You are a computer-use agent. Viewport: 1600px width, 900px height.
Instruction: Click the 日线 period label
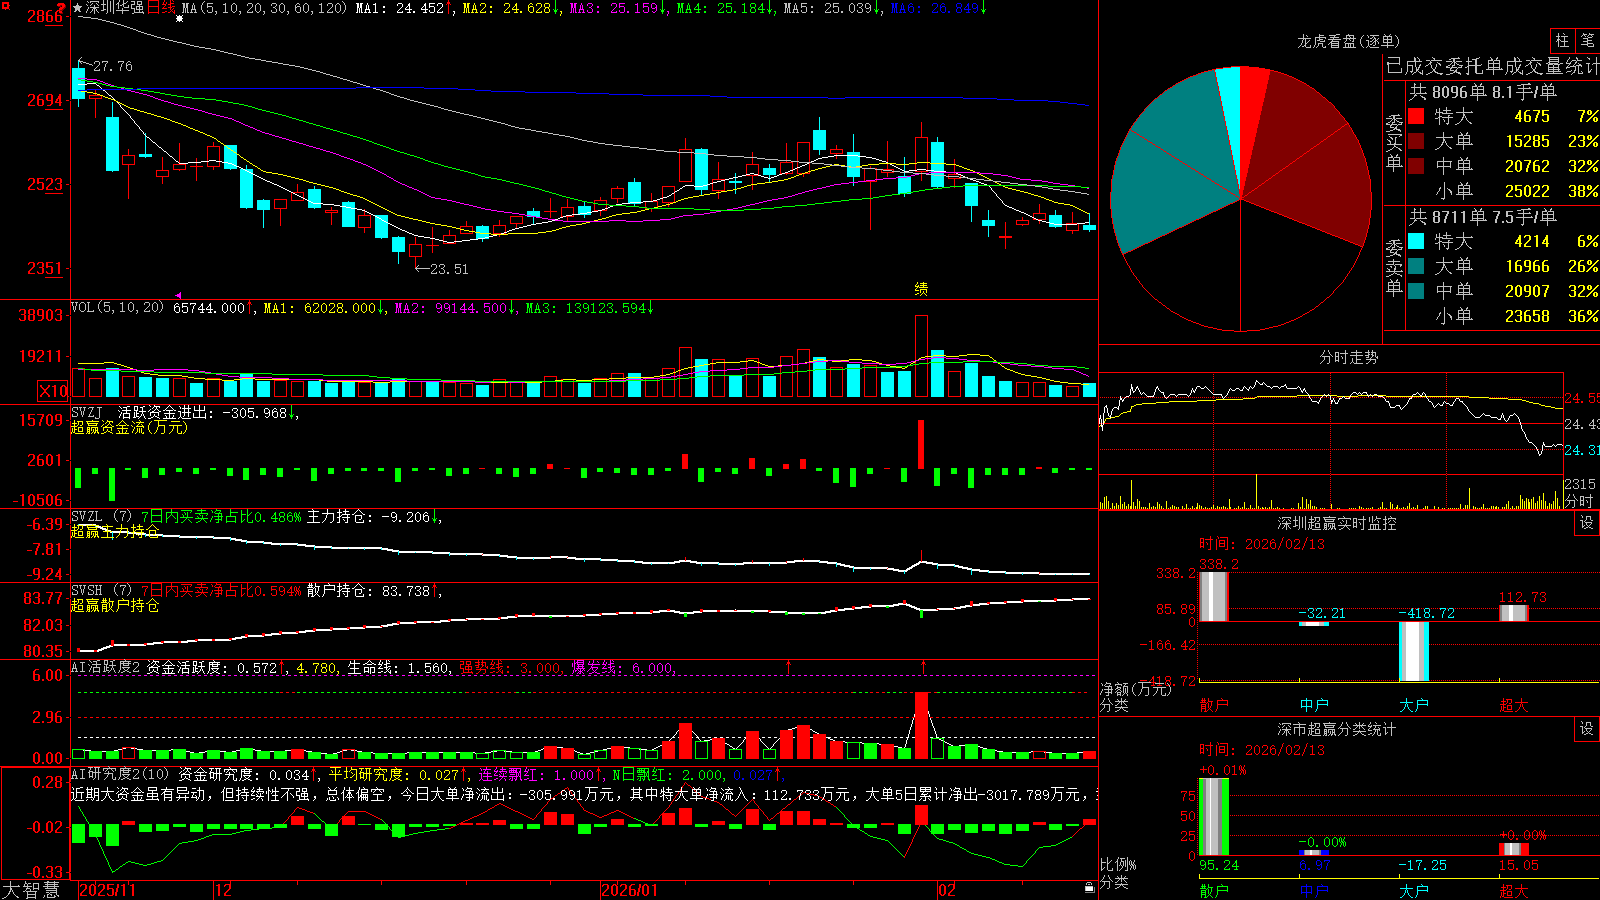coord(161,8)
